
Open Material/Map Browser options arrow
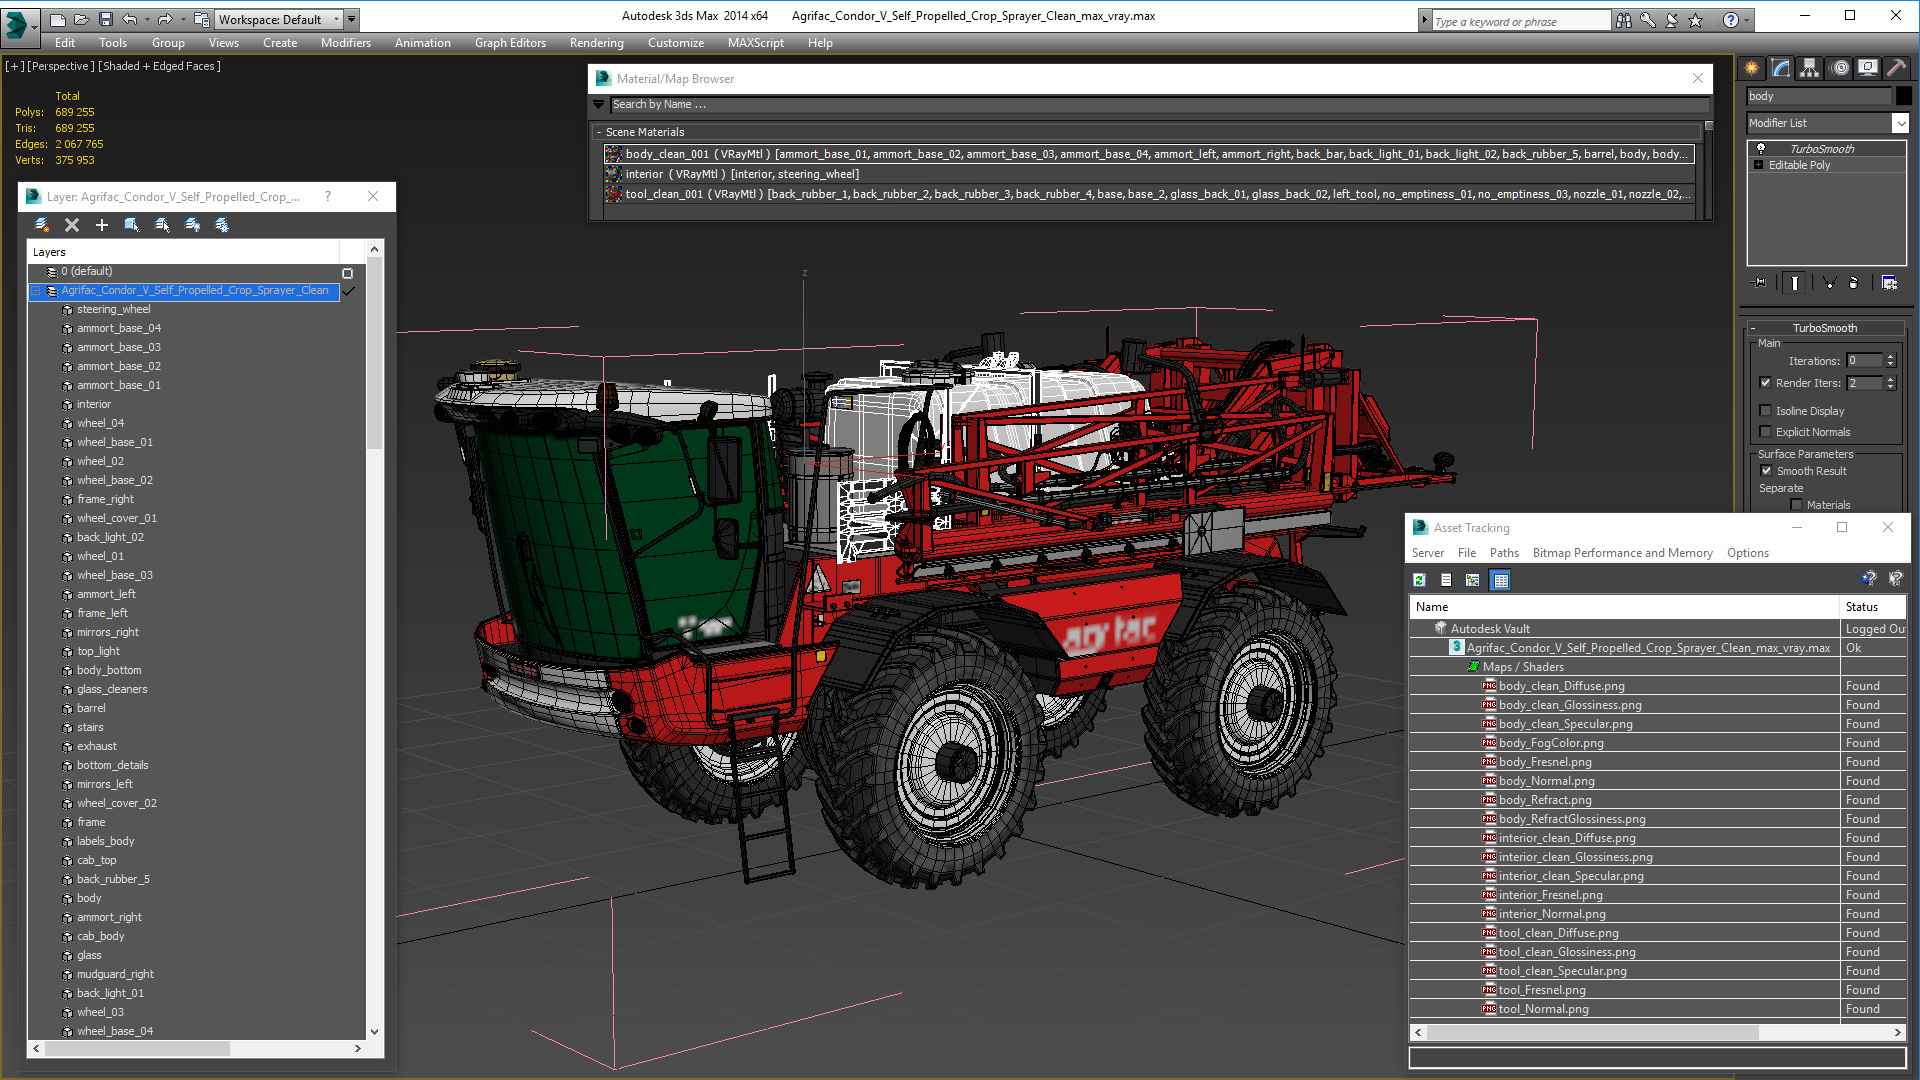pos(599,104)
